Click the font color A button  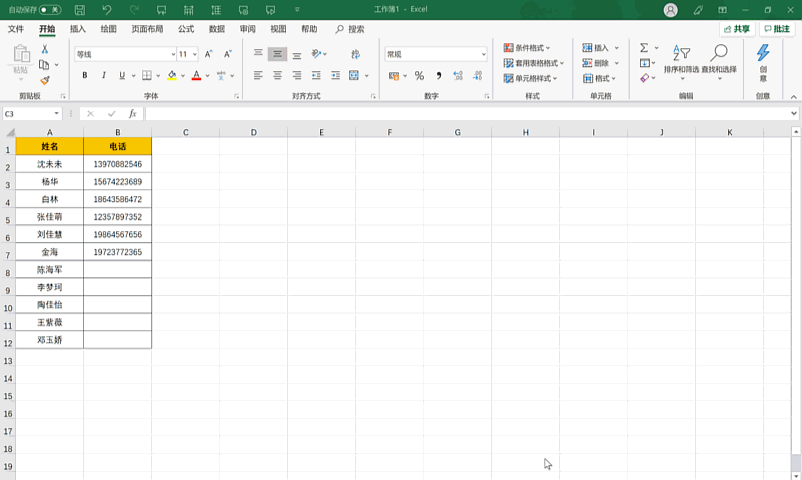click(x=196, y=75)
